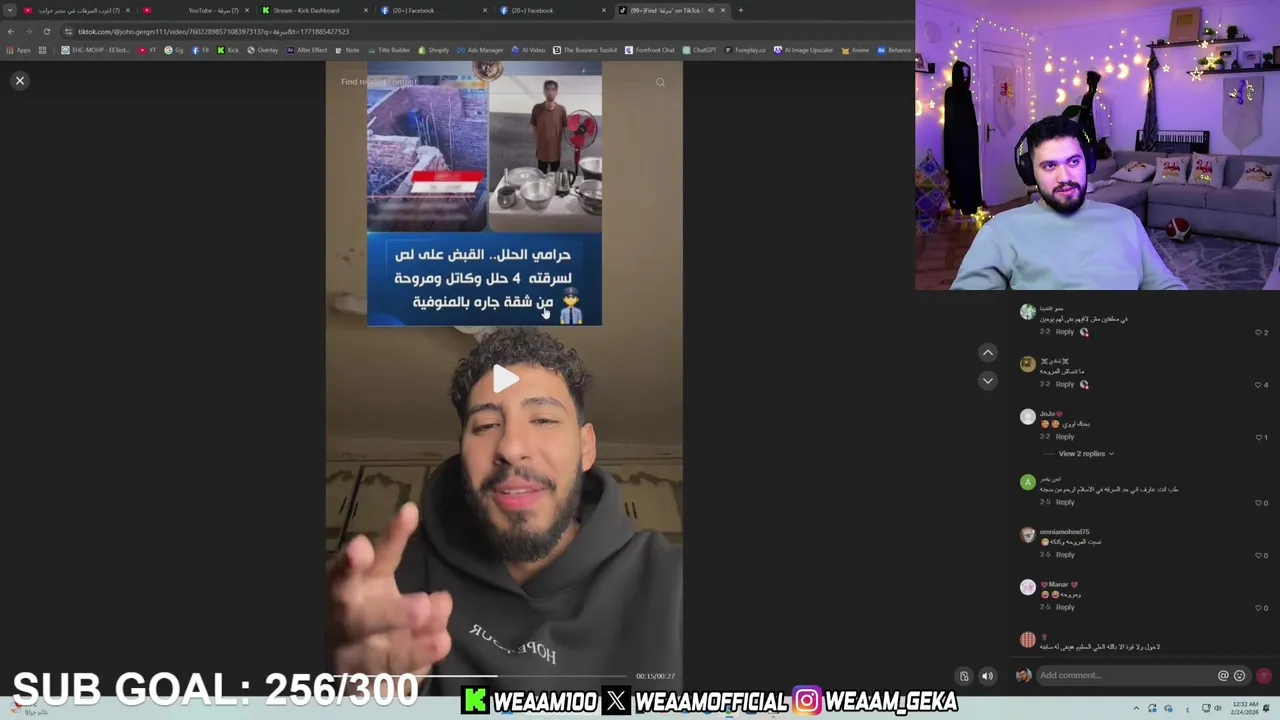Open the Note bookmark
Image resolution: width=1280 pixels, height=720 pixels.
pyautogui.click(x=348, y=50)
